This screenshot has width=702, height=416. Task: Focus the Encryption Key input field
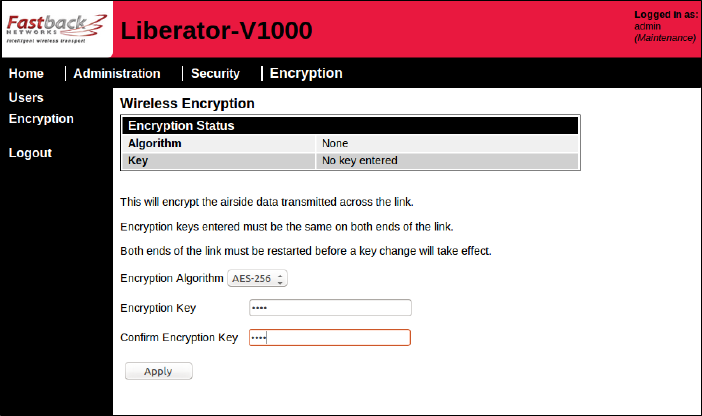tap(330, 308)
